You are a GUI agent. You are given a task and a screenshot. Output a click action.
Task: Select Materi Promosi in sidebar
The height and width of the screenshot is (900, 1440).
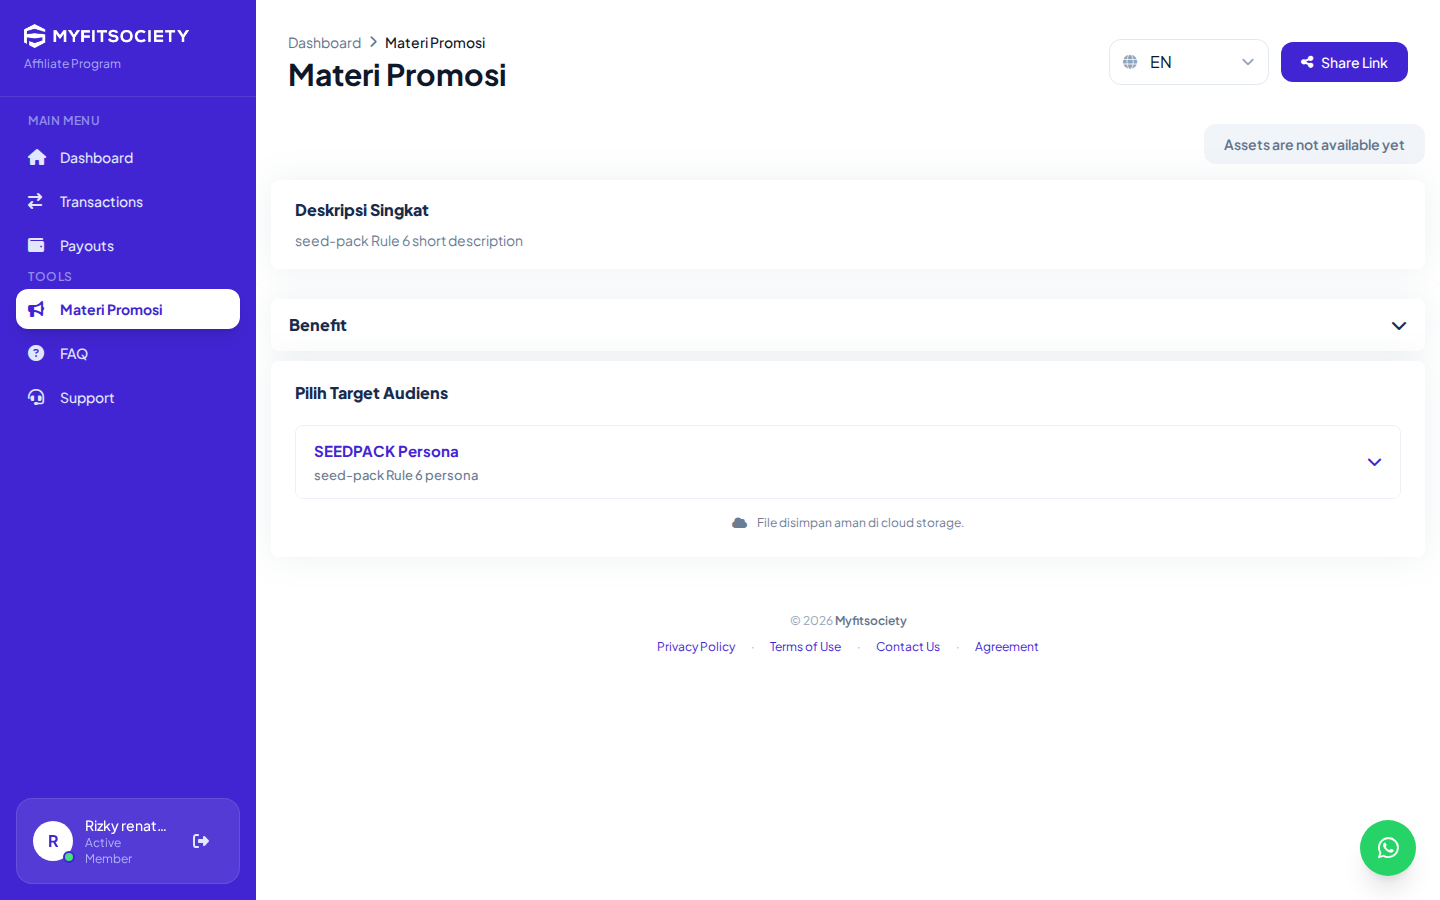(x=128, y=309)
